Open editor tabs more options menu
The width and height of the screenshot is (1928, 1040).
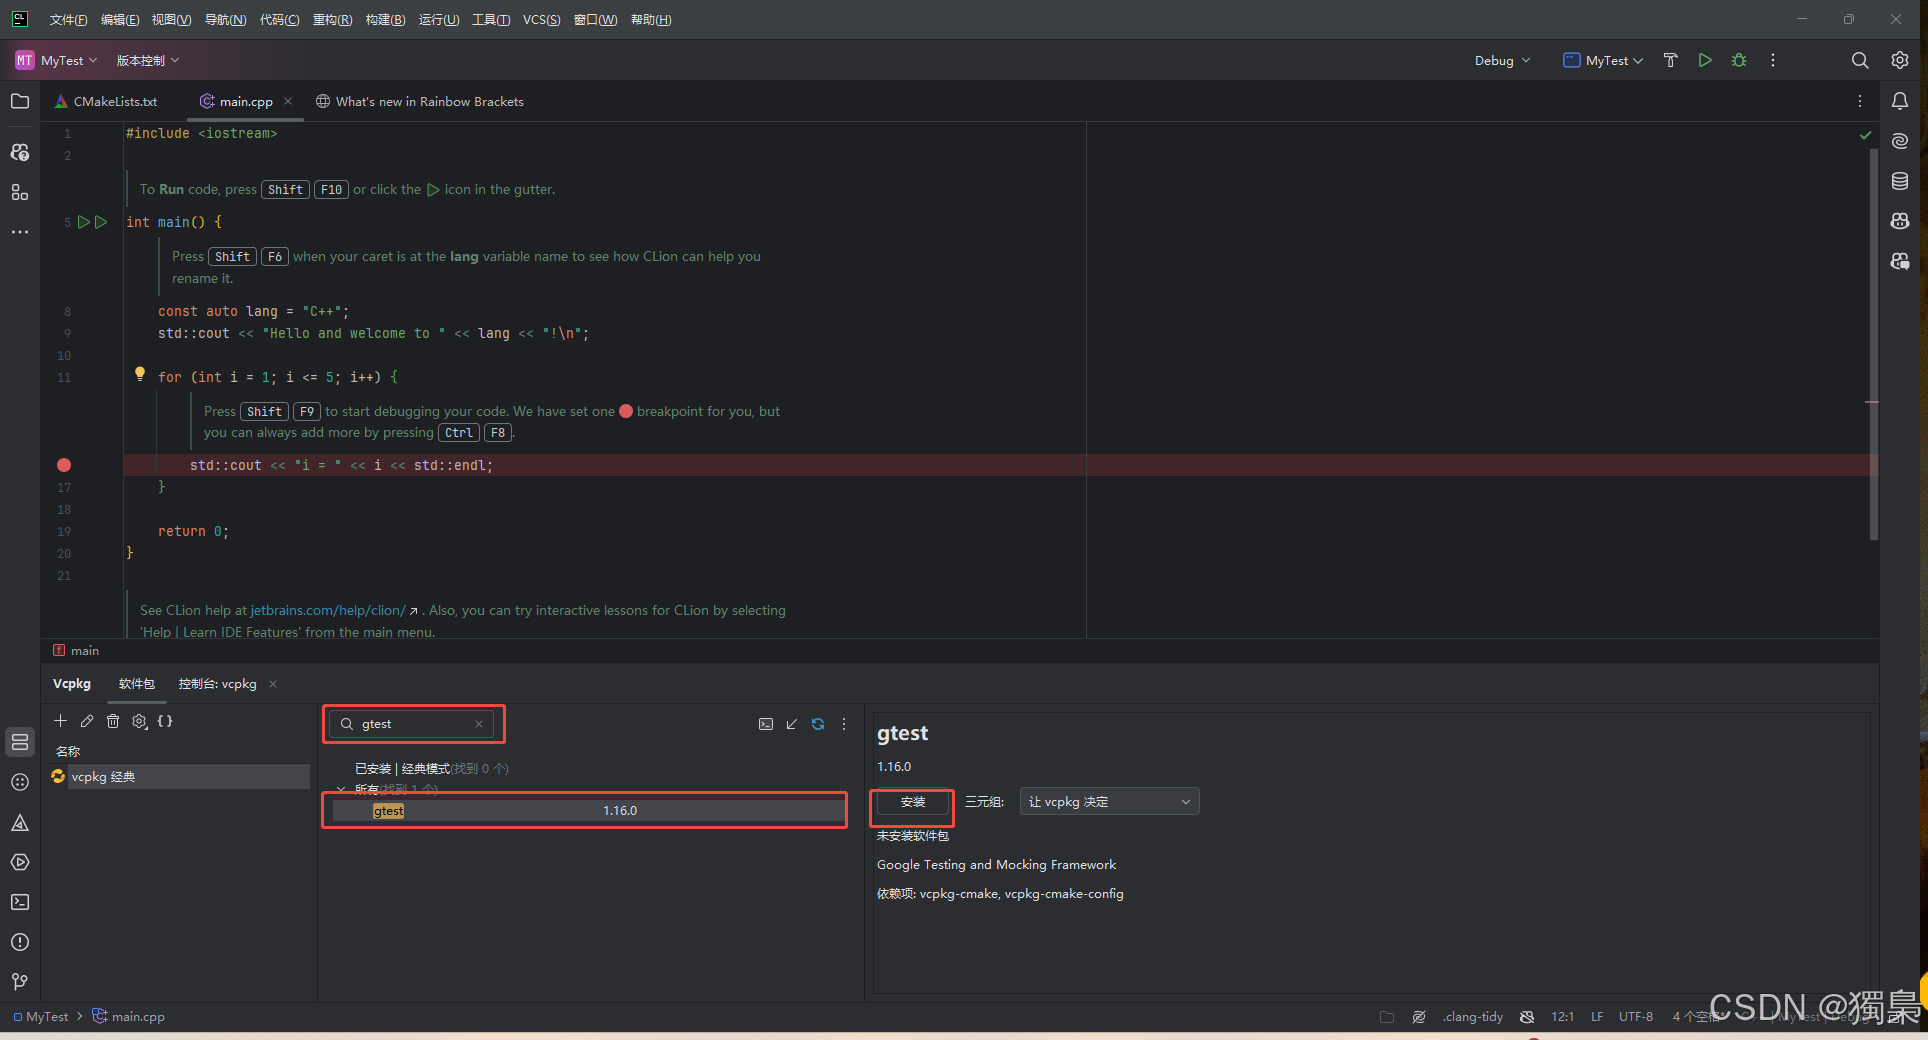tap(1860, 101)
